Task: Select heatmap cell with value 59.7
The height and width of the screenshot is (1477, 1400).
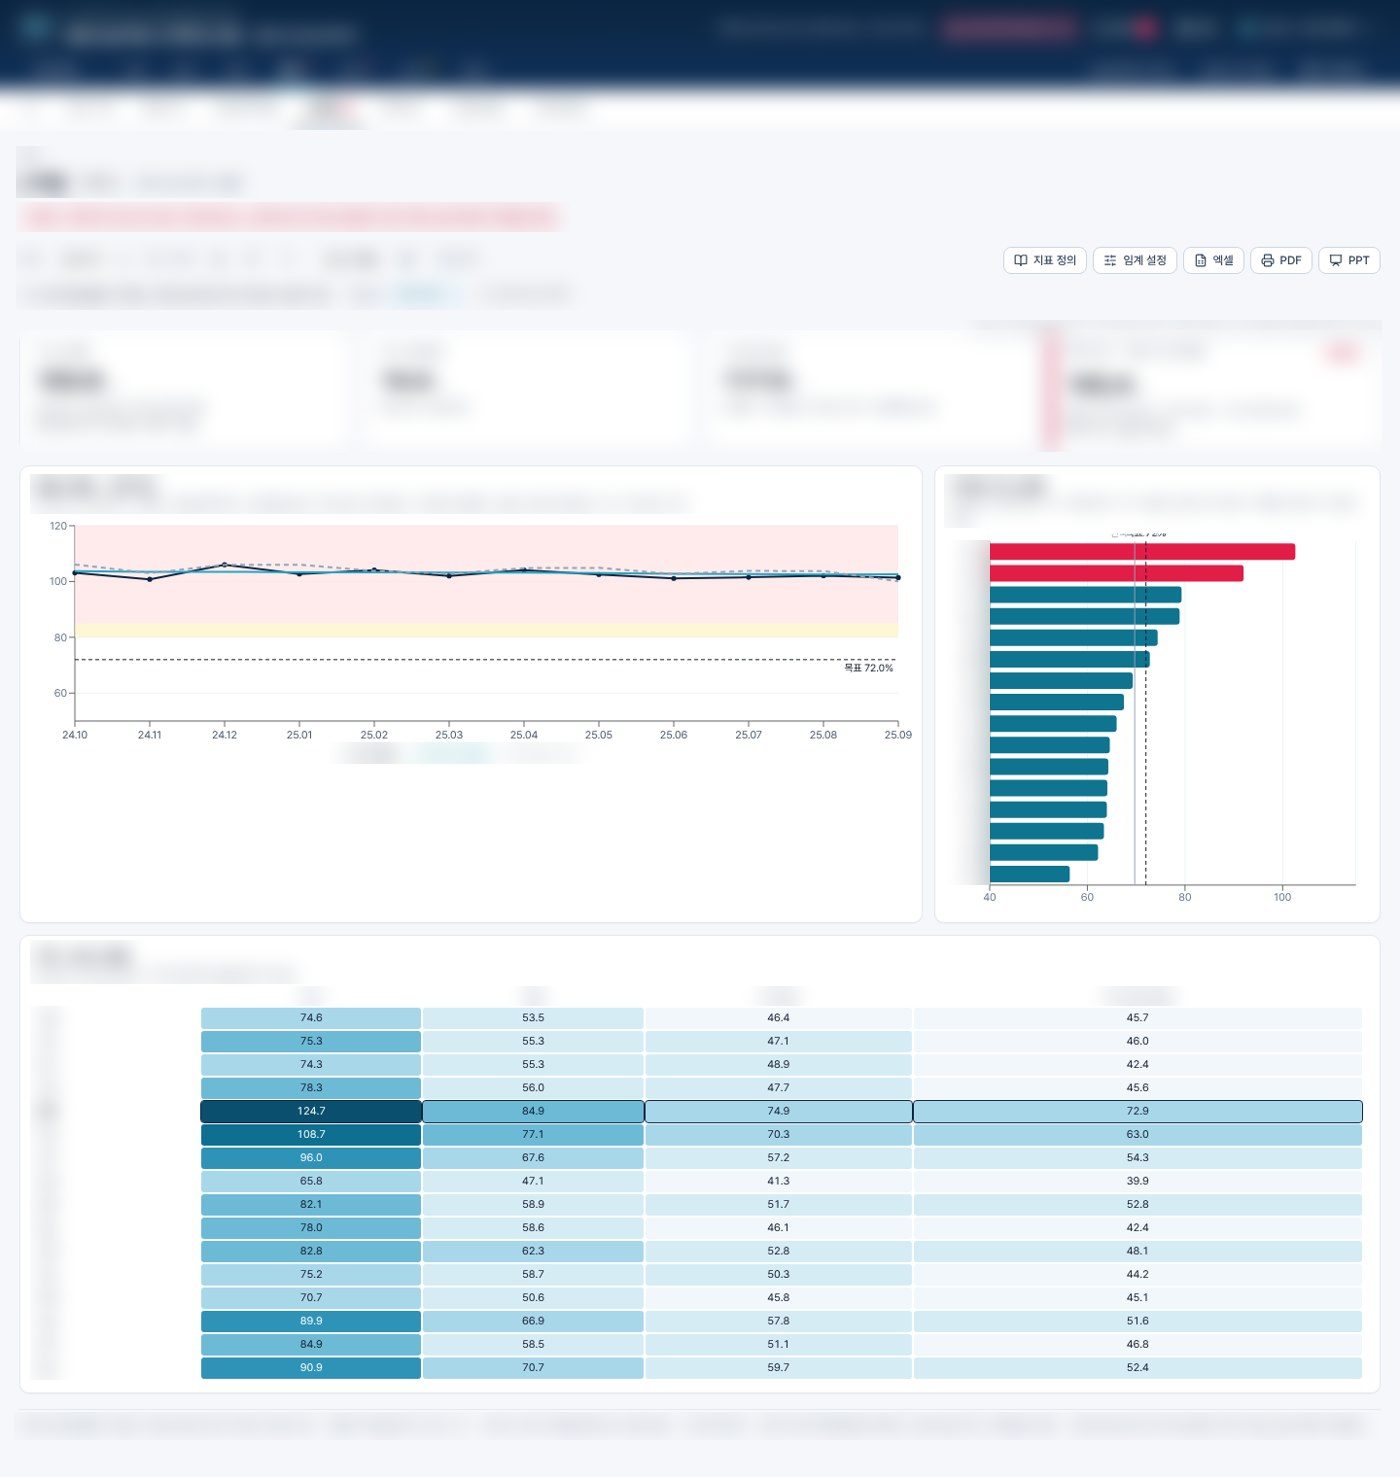Action: pyautogui.click(x=778, y=1368)
